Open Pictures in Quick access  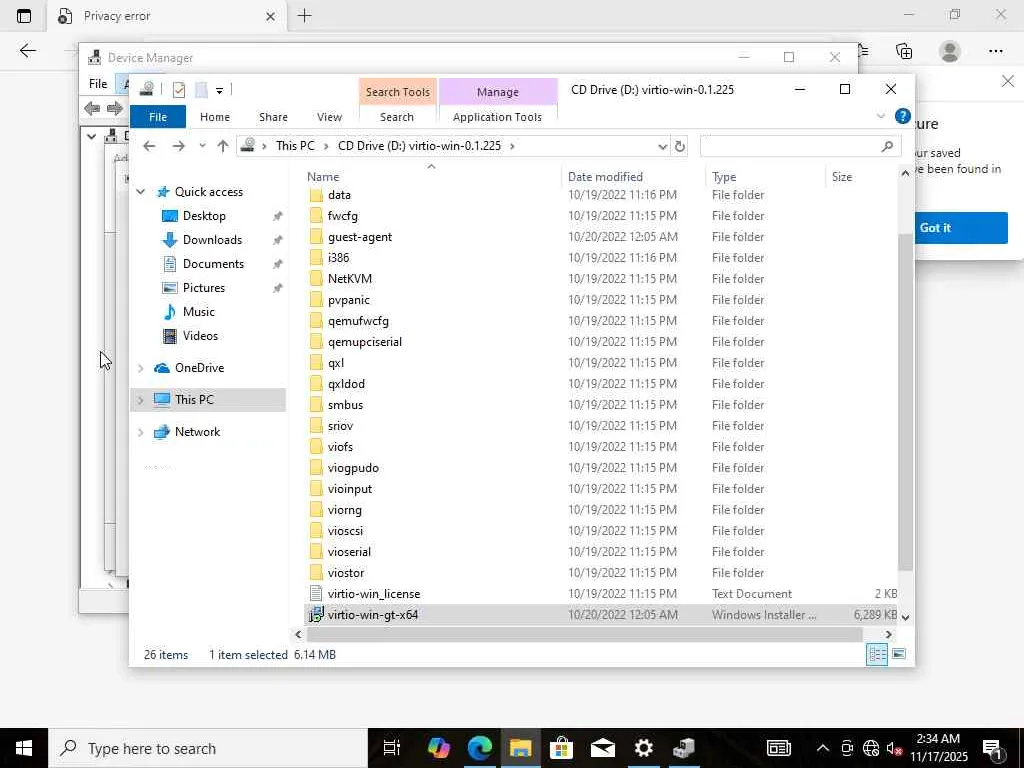click(204, 288)
